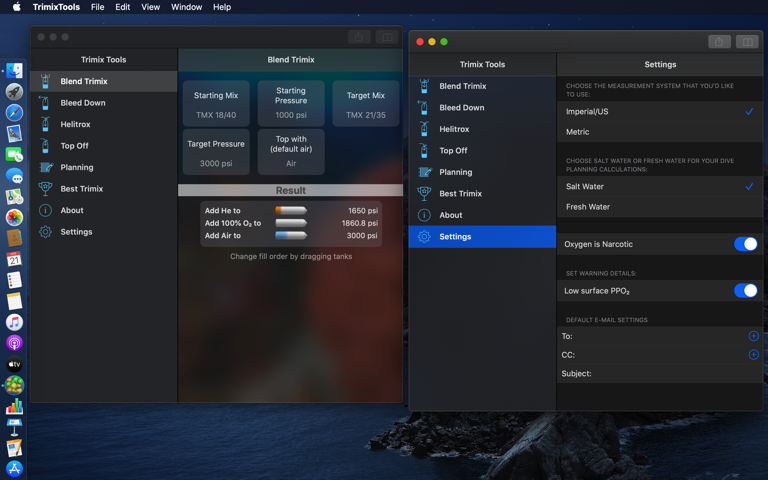Screen dimensions: 768x480
Task: Click the Settings gear icon in the left window
Action: [x=45, y=232]
